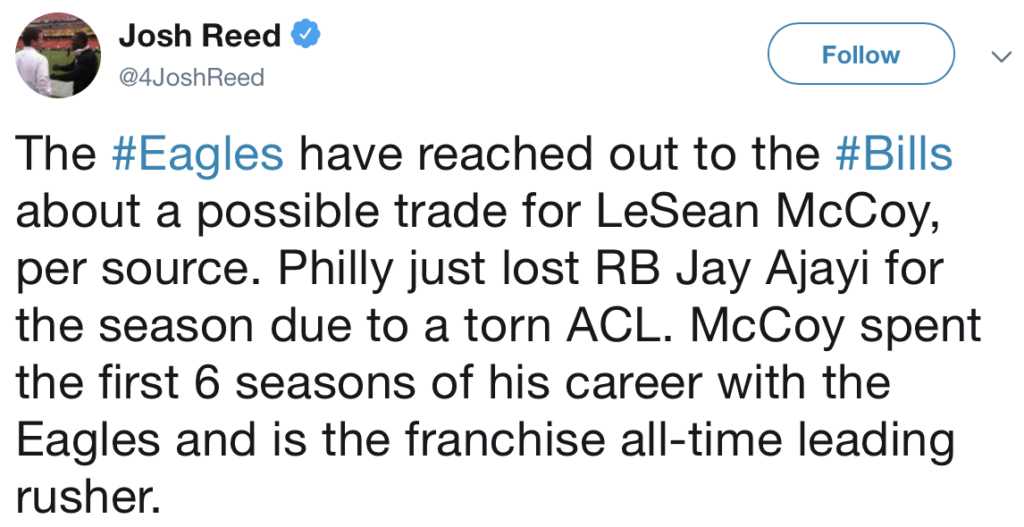This screenshot has height=527, width=1024.
Task: Select the @4JoshReed handle
Action: pyautogui.click(x=192, y=76)
